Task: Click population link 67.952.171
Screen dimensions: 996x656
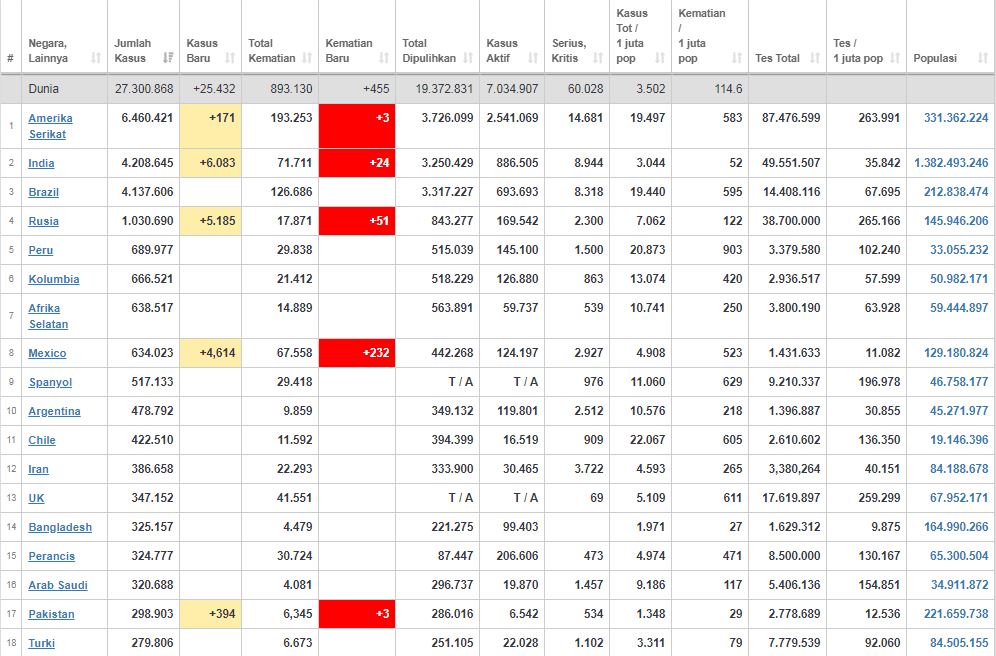Action: click(x=959, y=498)
